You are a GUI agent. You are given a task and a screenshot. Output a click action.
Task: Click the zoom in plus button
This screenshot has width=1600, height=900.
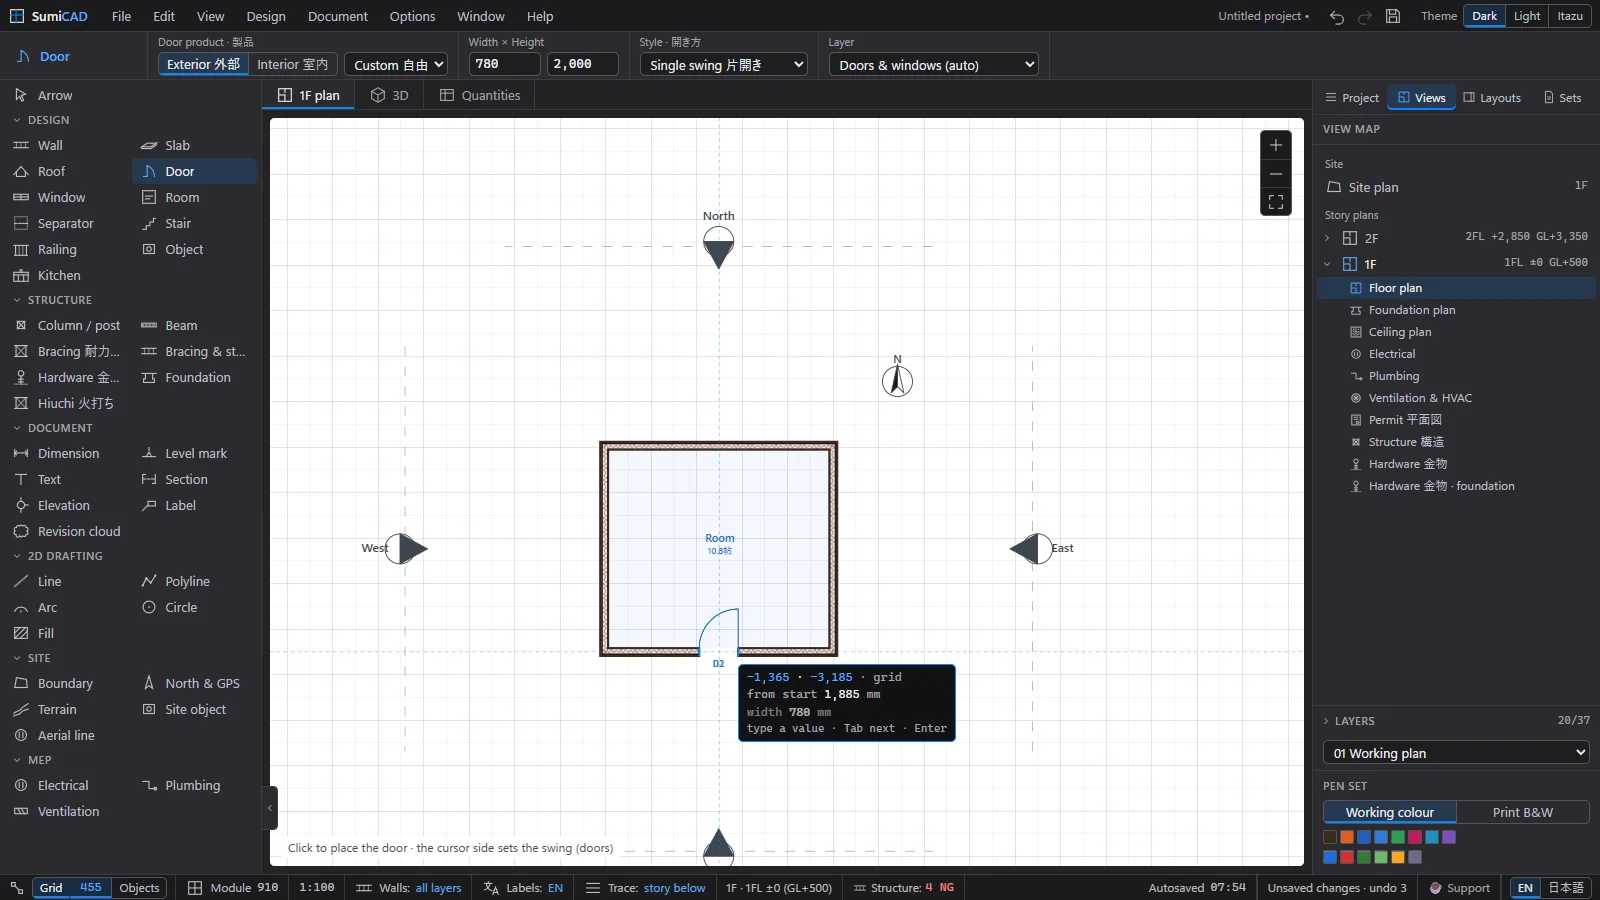1275,145
